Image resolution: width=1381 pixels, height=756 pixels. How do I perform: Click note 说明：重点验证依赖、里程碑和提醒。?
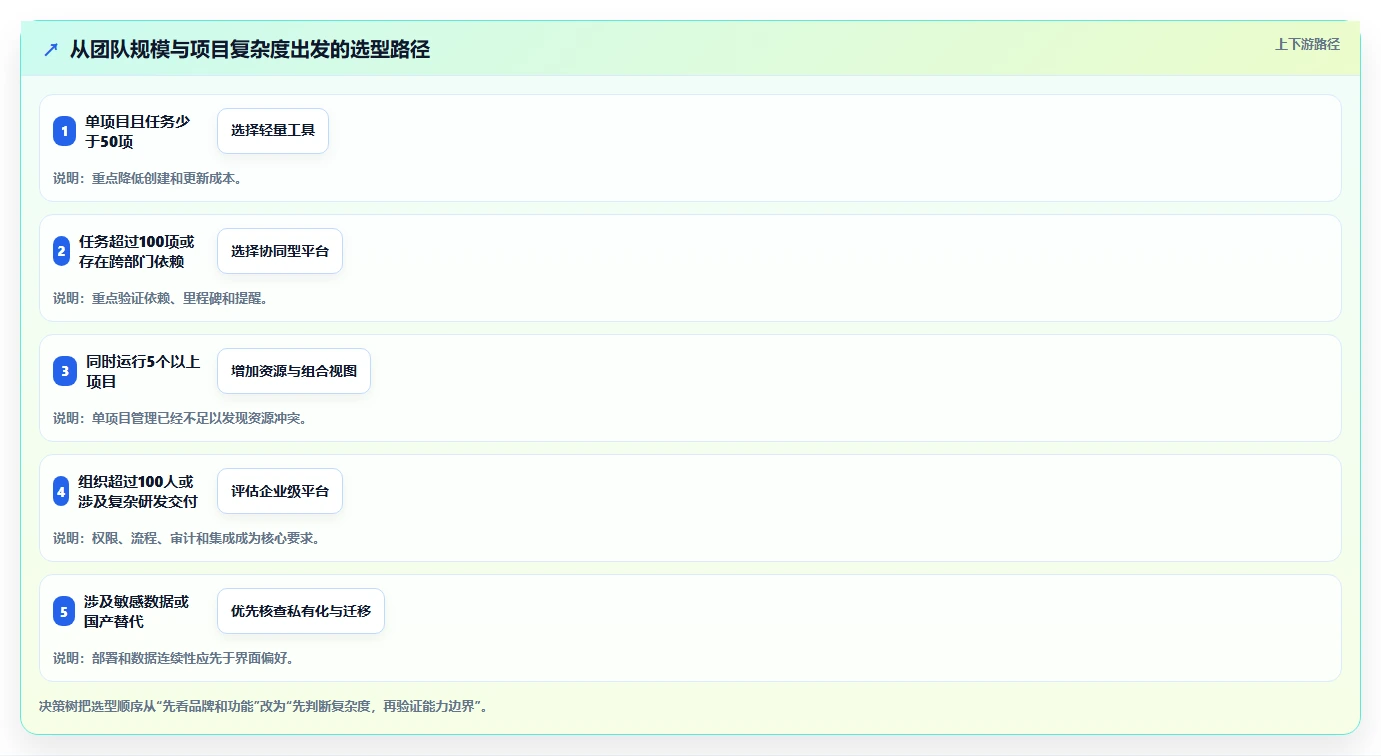(x=161, y=298)
